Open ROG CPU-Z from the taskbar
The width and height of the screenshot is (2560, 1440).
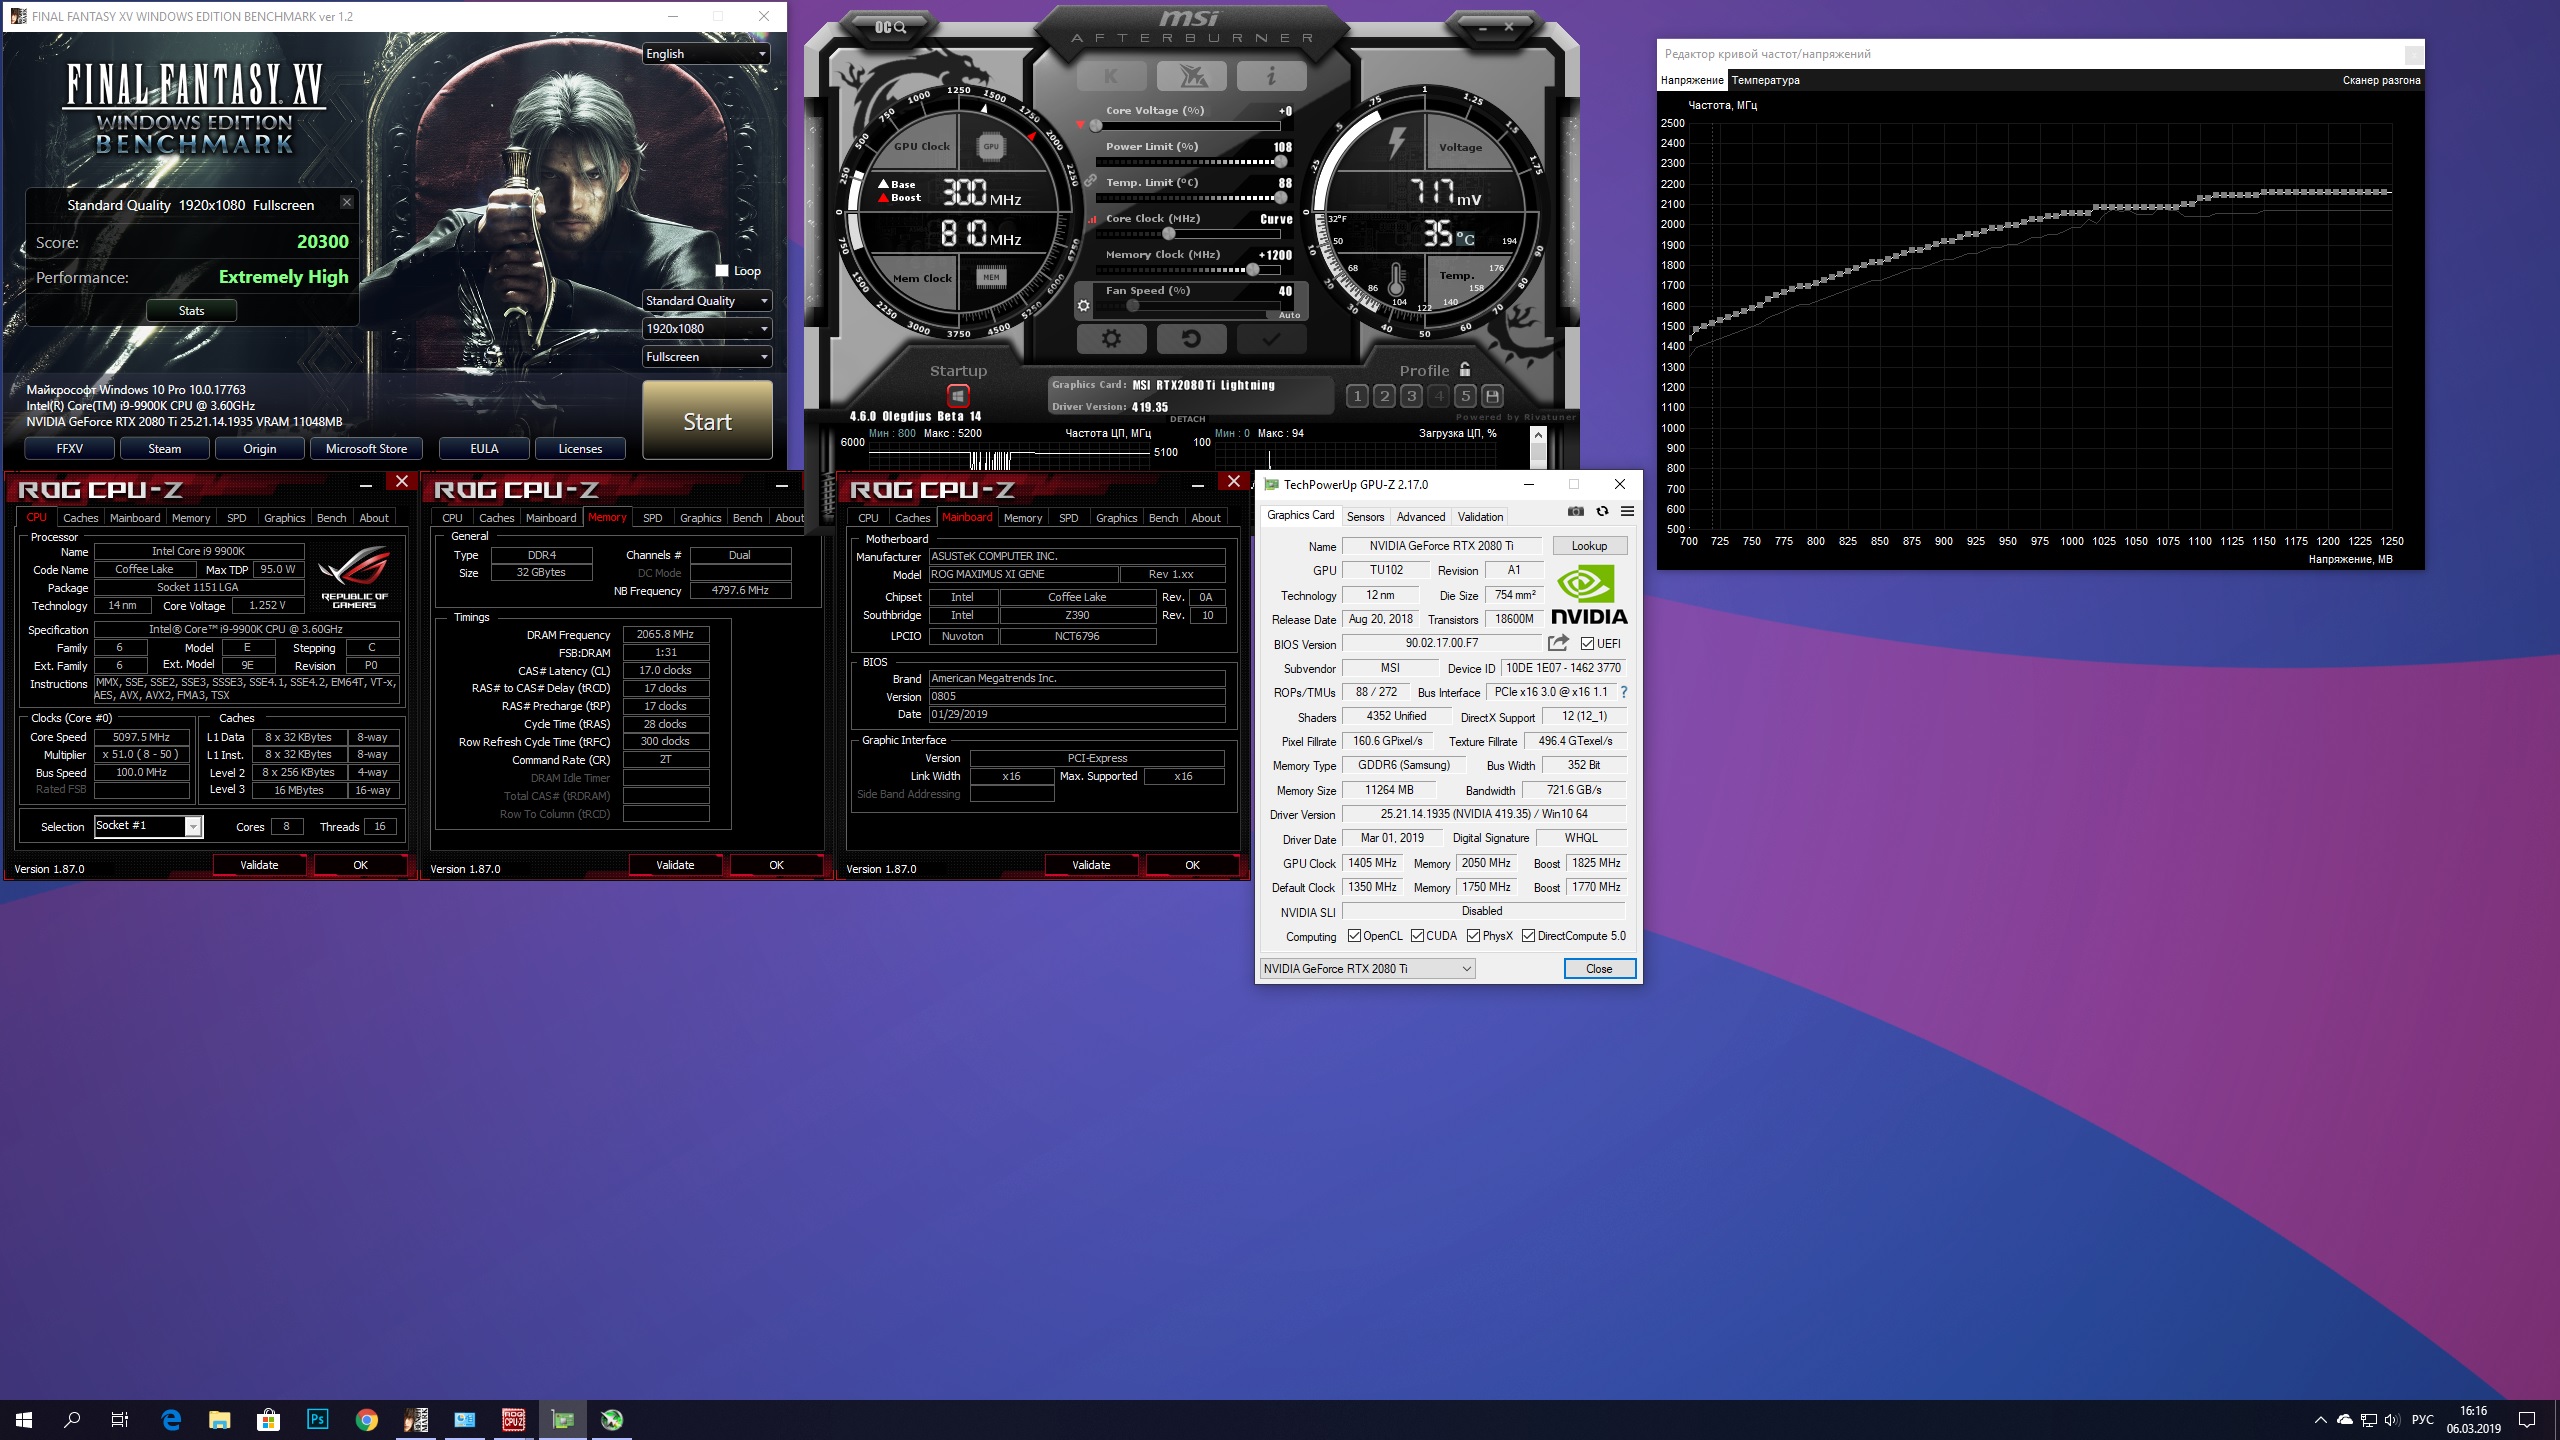513,1420
